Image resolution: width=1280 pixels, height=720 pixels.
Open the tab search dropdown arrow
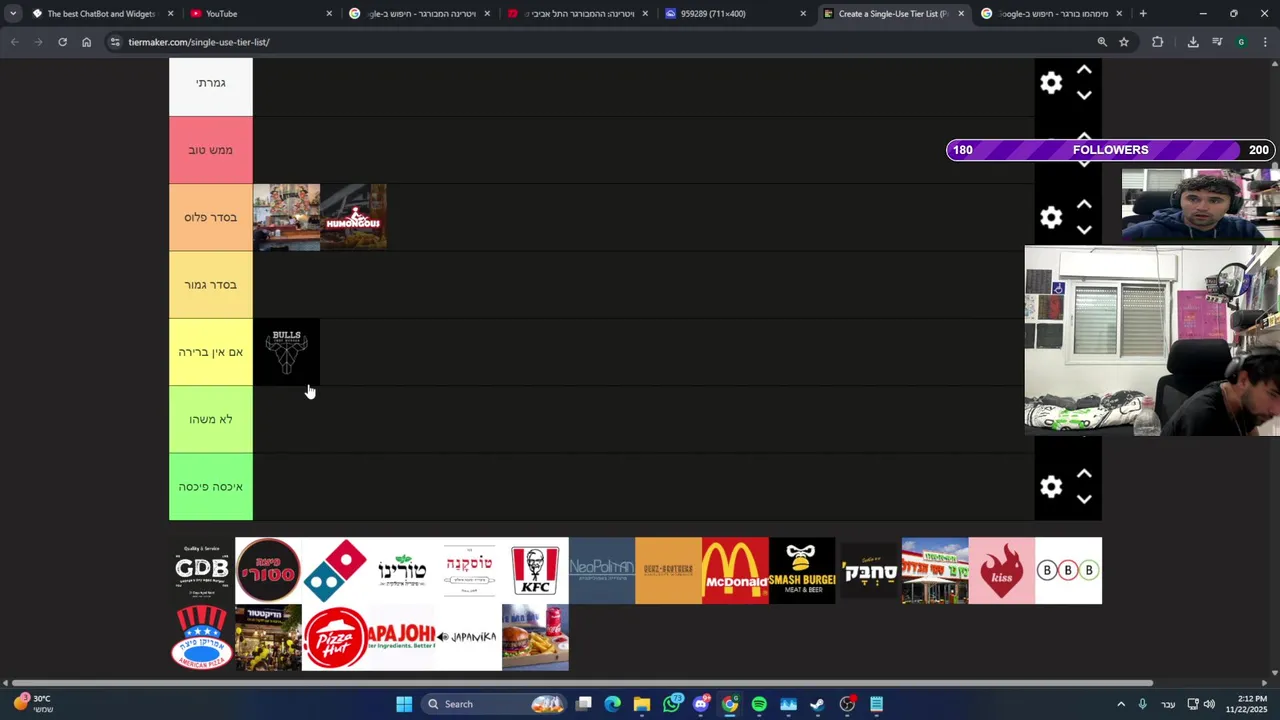pyautogui.click(x=12, y=14)
